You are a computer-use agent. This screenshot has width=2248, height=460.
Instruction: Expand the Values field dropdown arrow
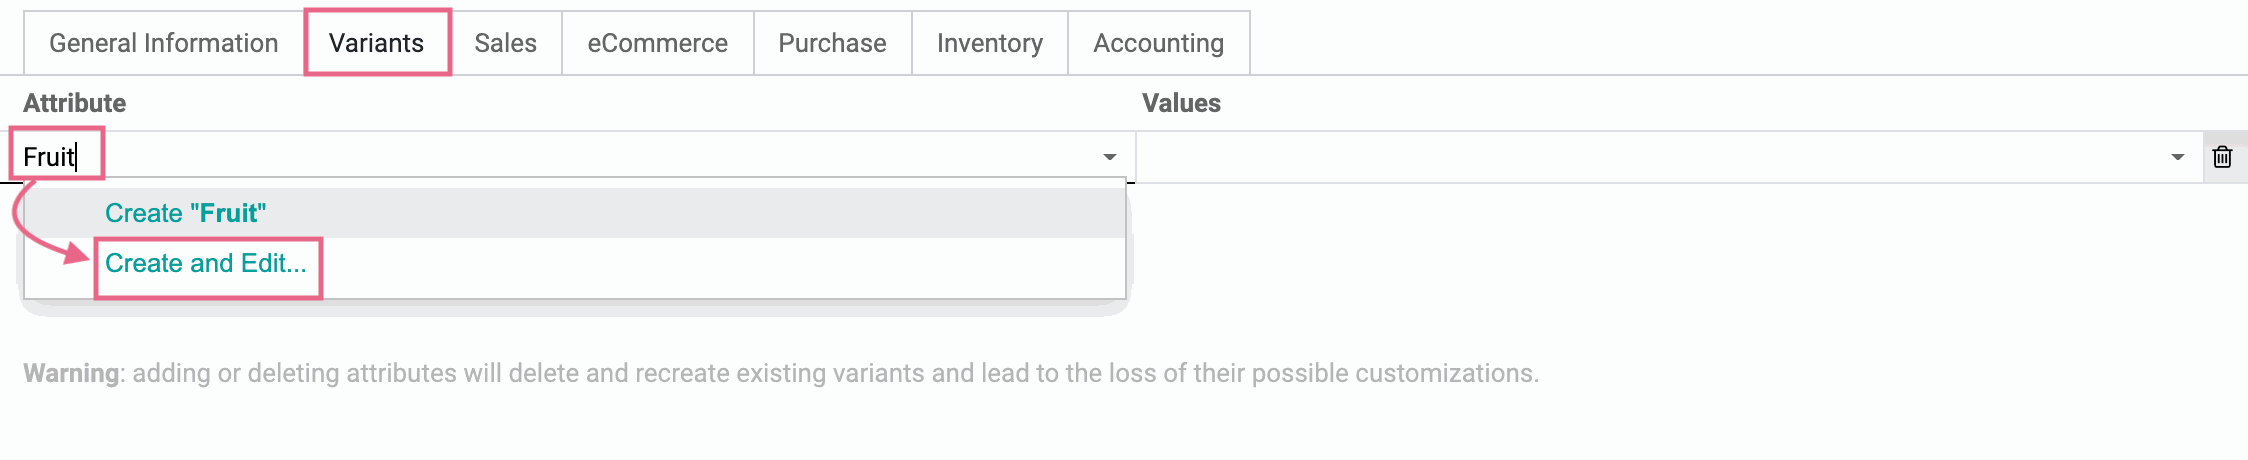(2177, 157)
